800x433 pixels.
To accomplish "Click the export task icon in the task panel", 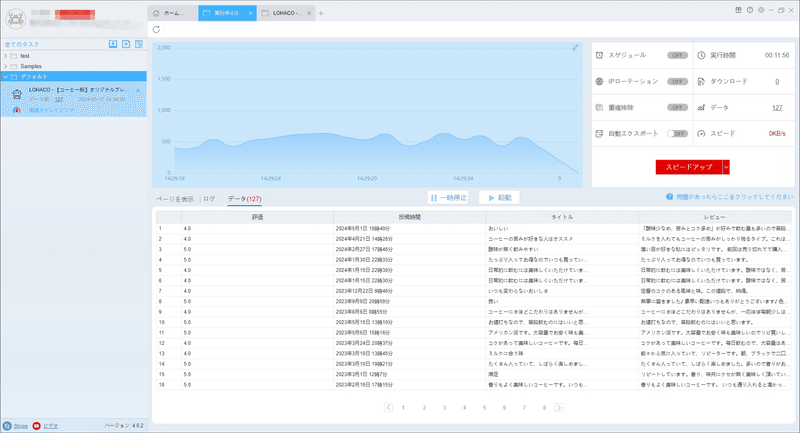I will coord(126,44).
